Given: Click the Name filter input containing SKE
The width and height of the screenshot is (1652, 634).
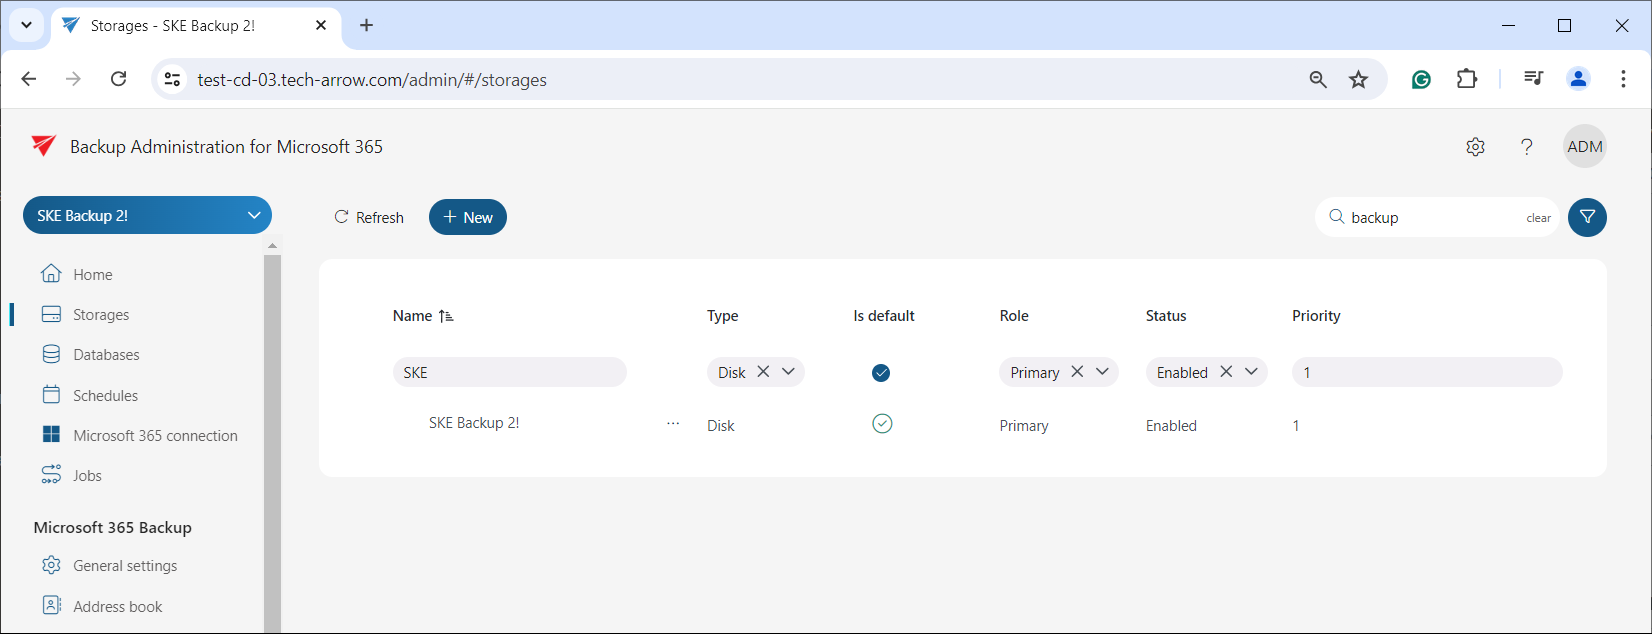Looking at the screenshot, I should (x=510, y=372).
